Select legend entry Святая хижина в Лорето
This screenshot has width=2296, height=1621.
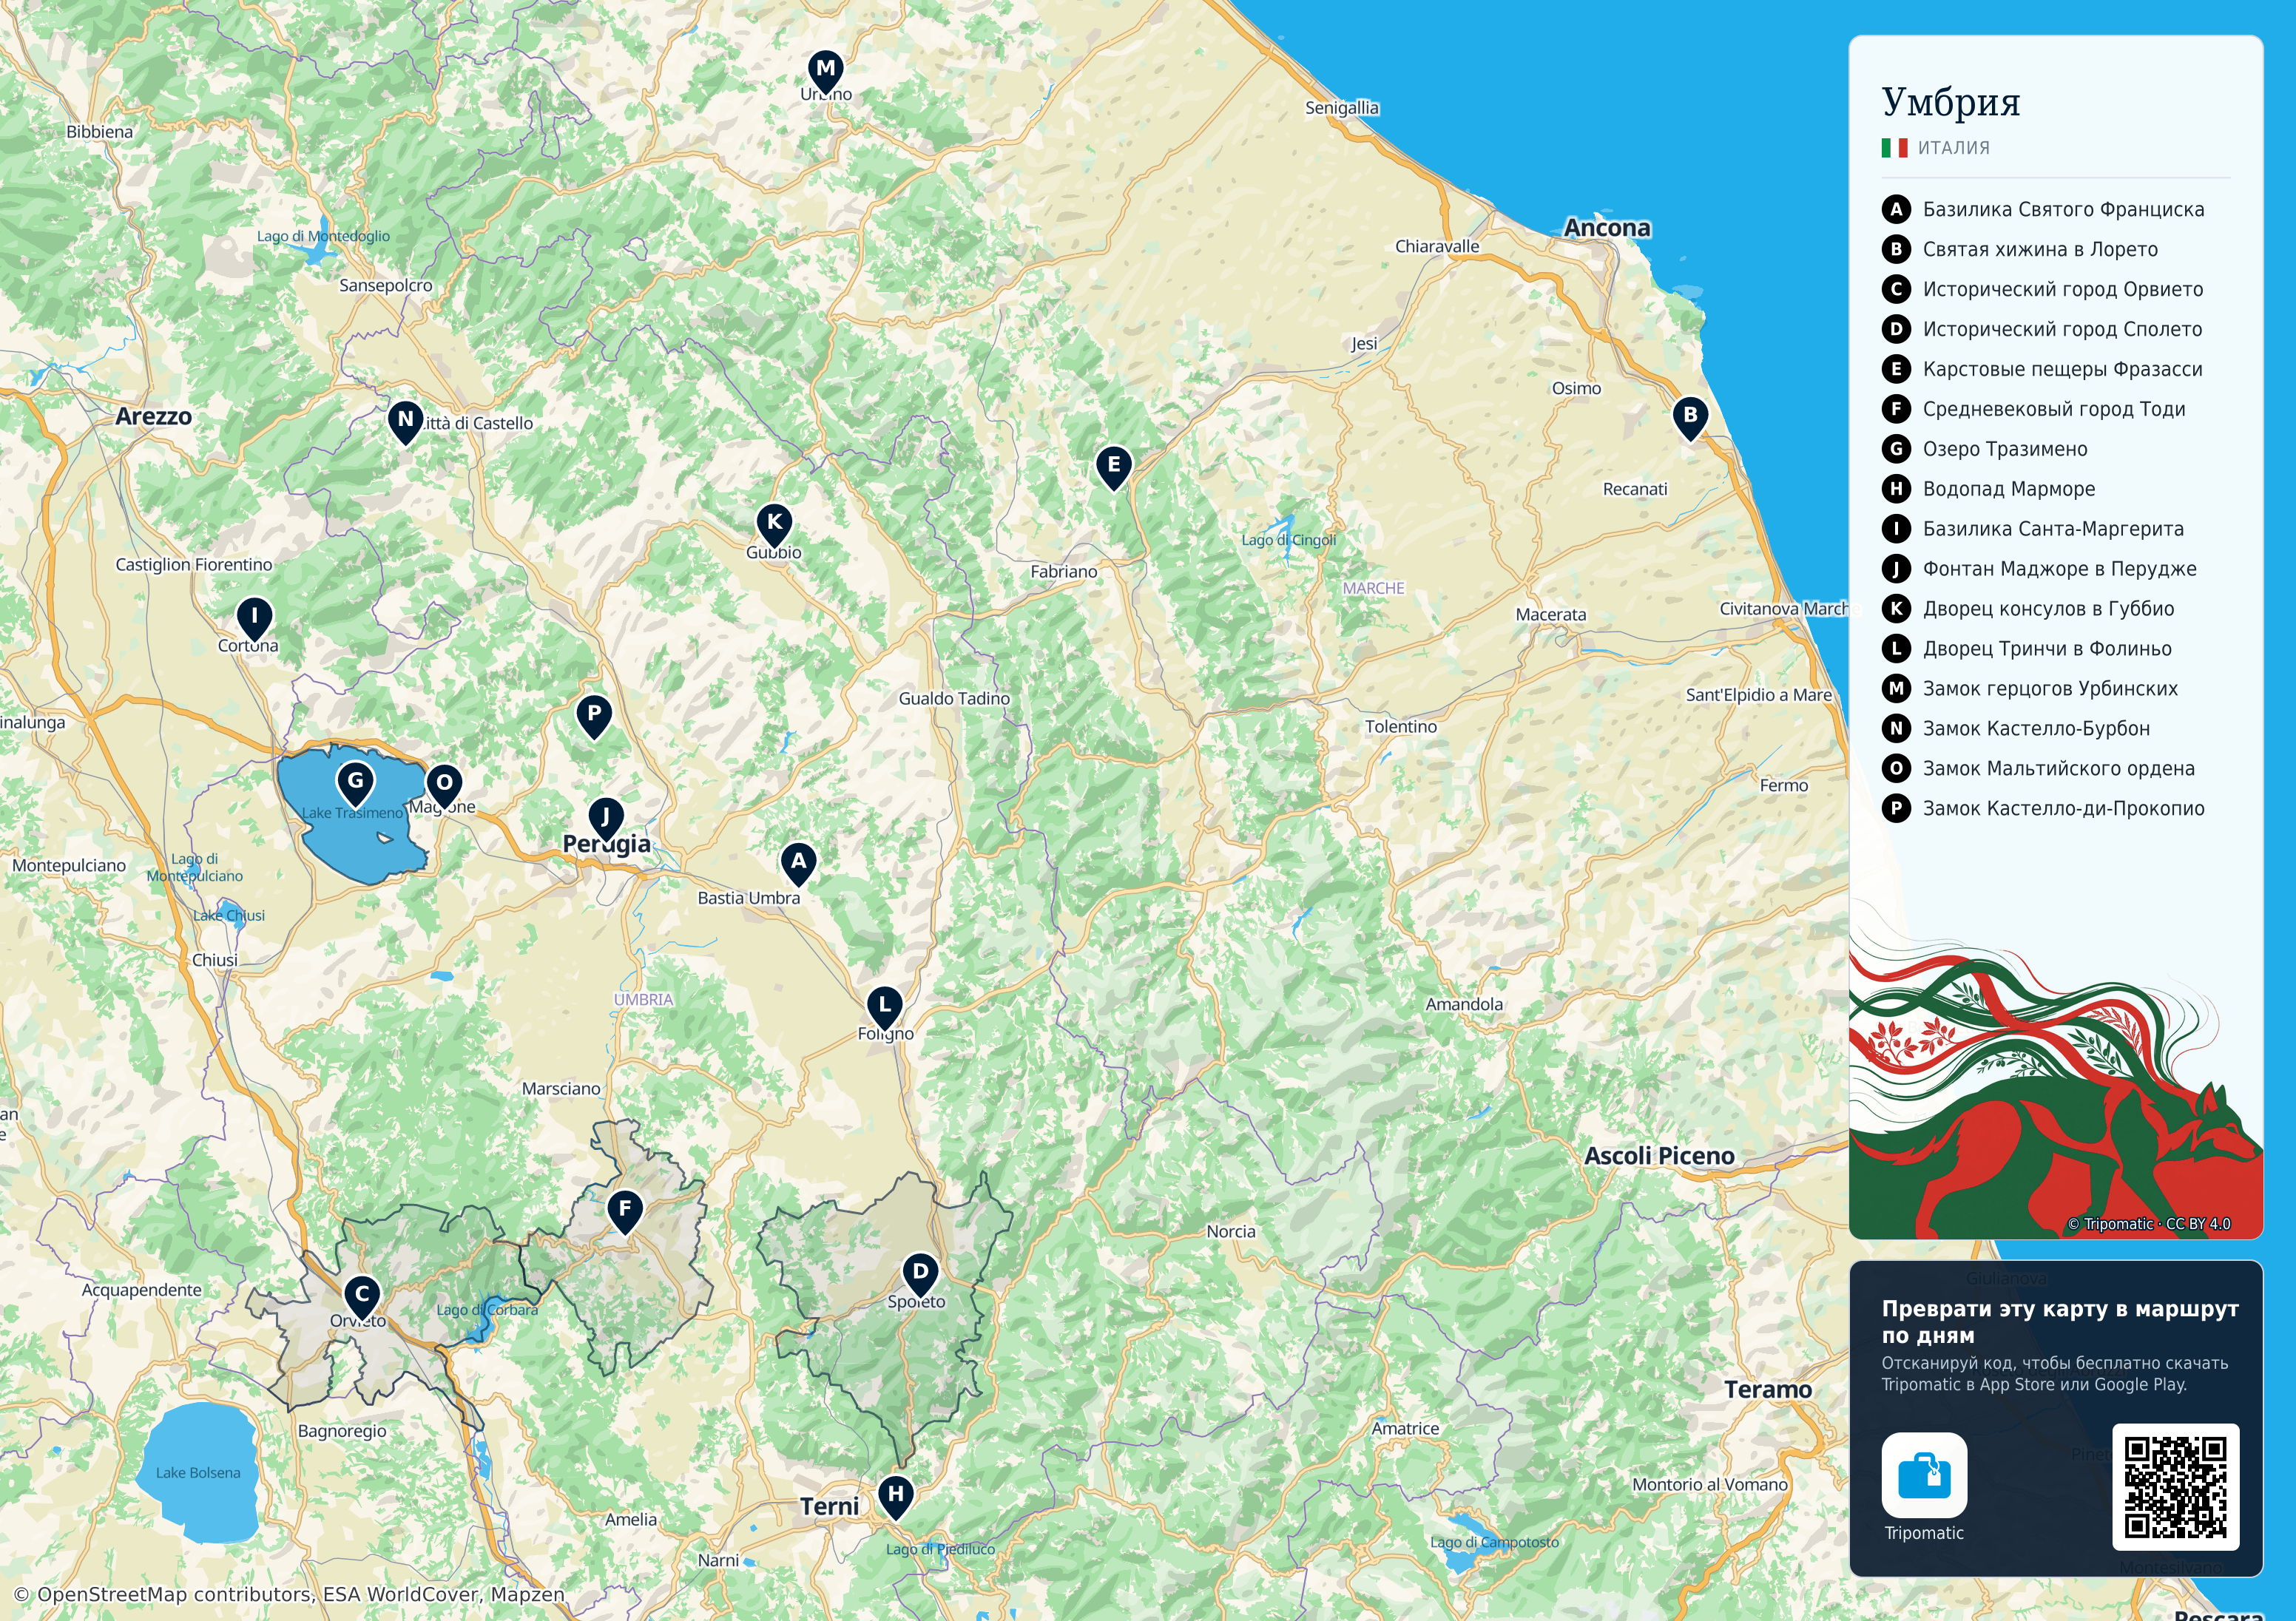[x=2020, y=249]
